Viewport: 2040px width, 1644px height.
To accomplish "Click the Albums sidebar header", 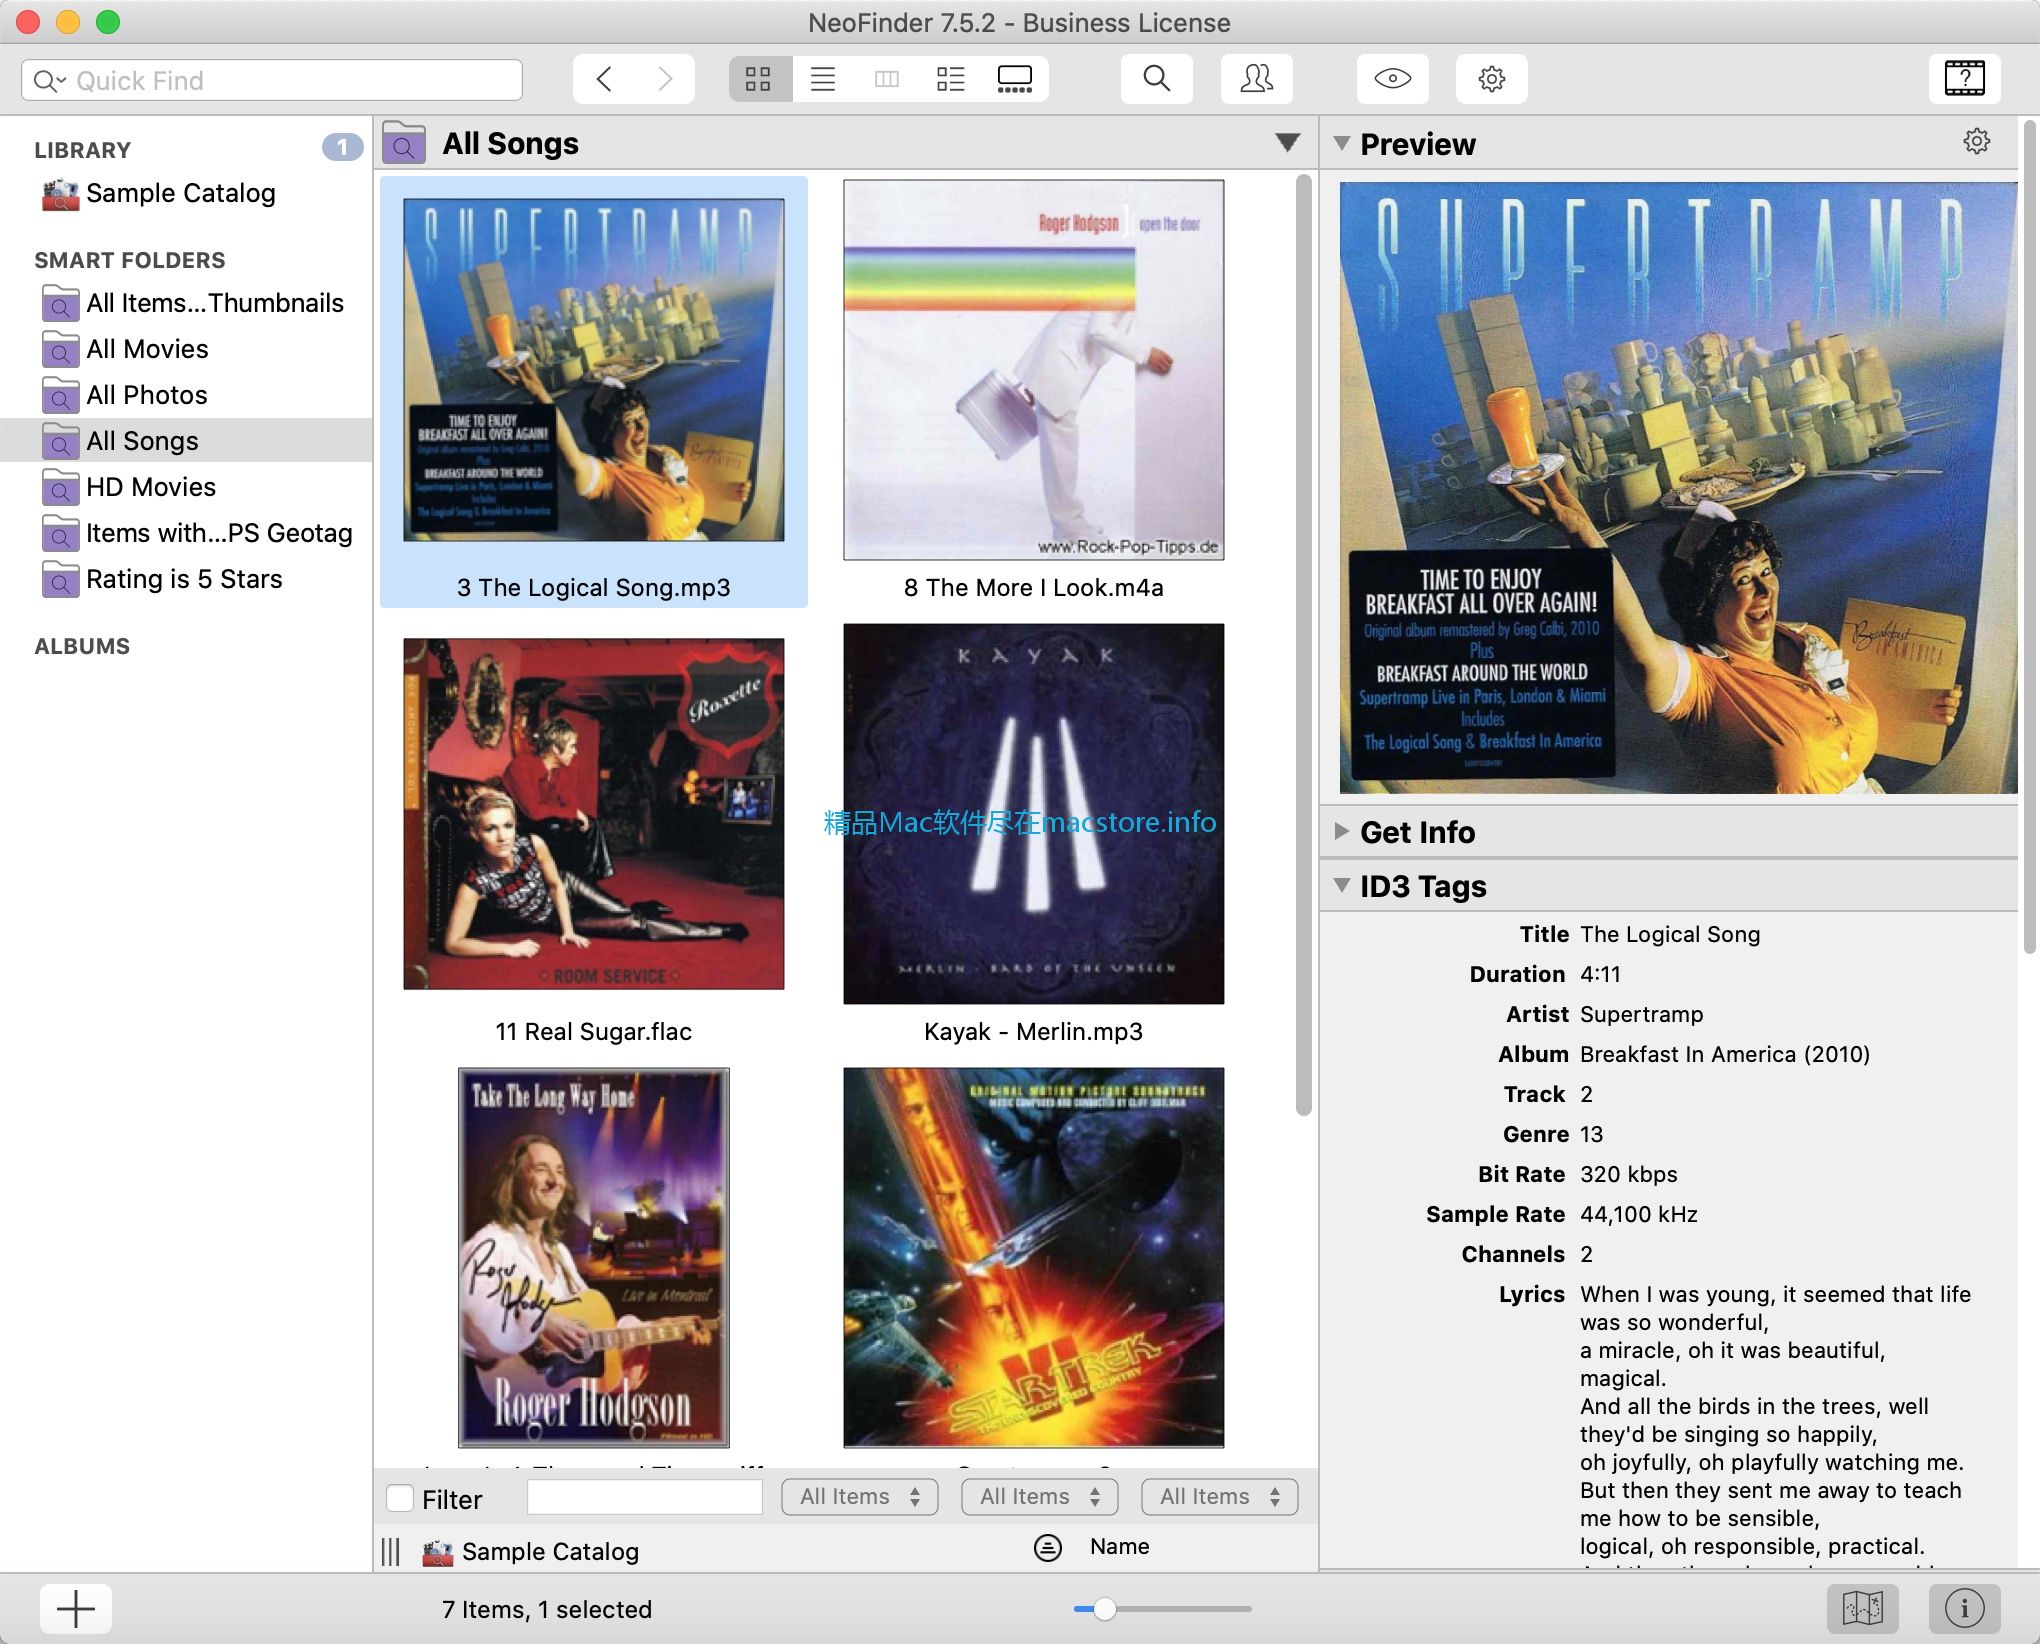I will coord(82,646).
